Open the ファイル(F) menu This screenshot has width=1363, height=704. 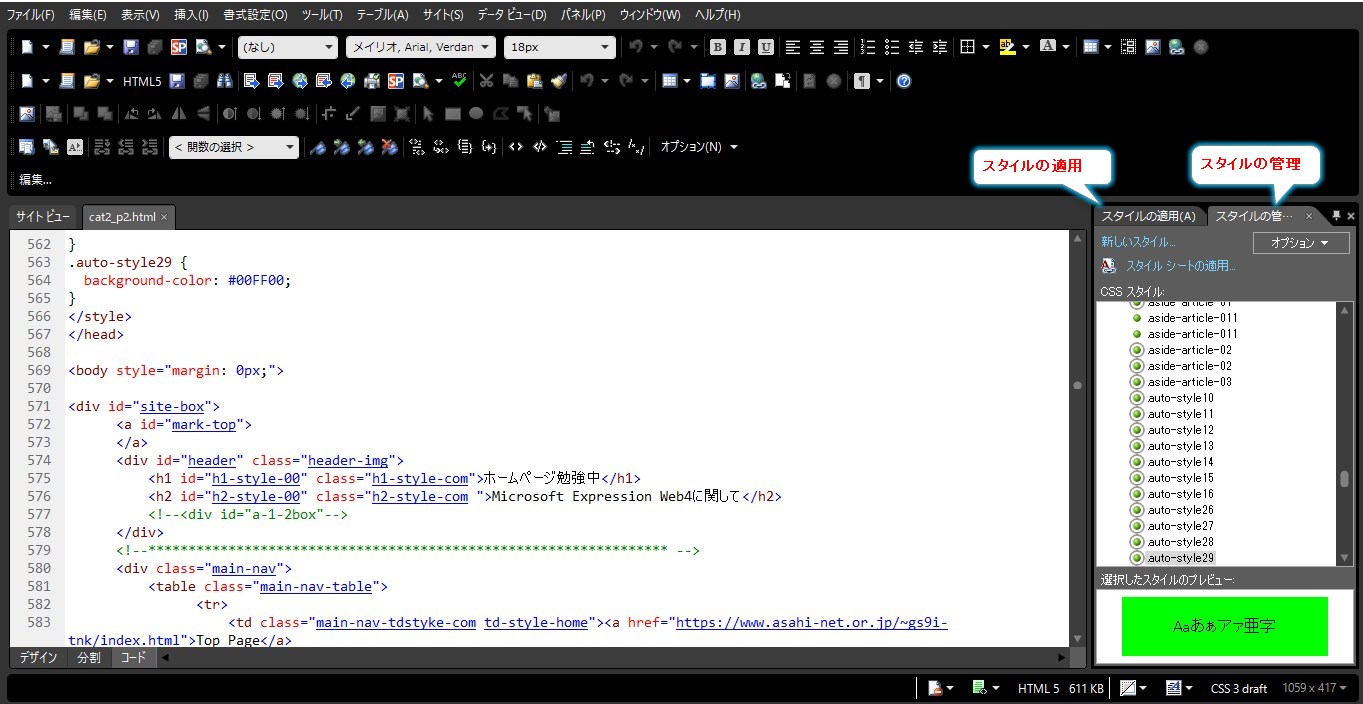tap(31, 15)
